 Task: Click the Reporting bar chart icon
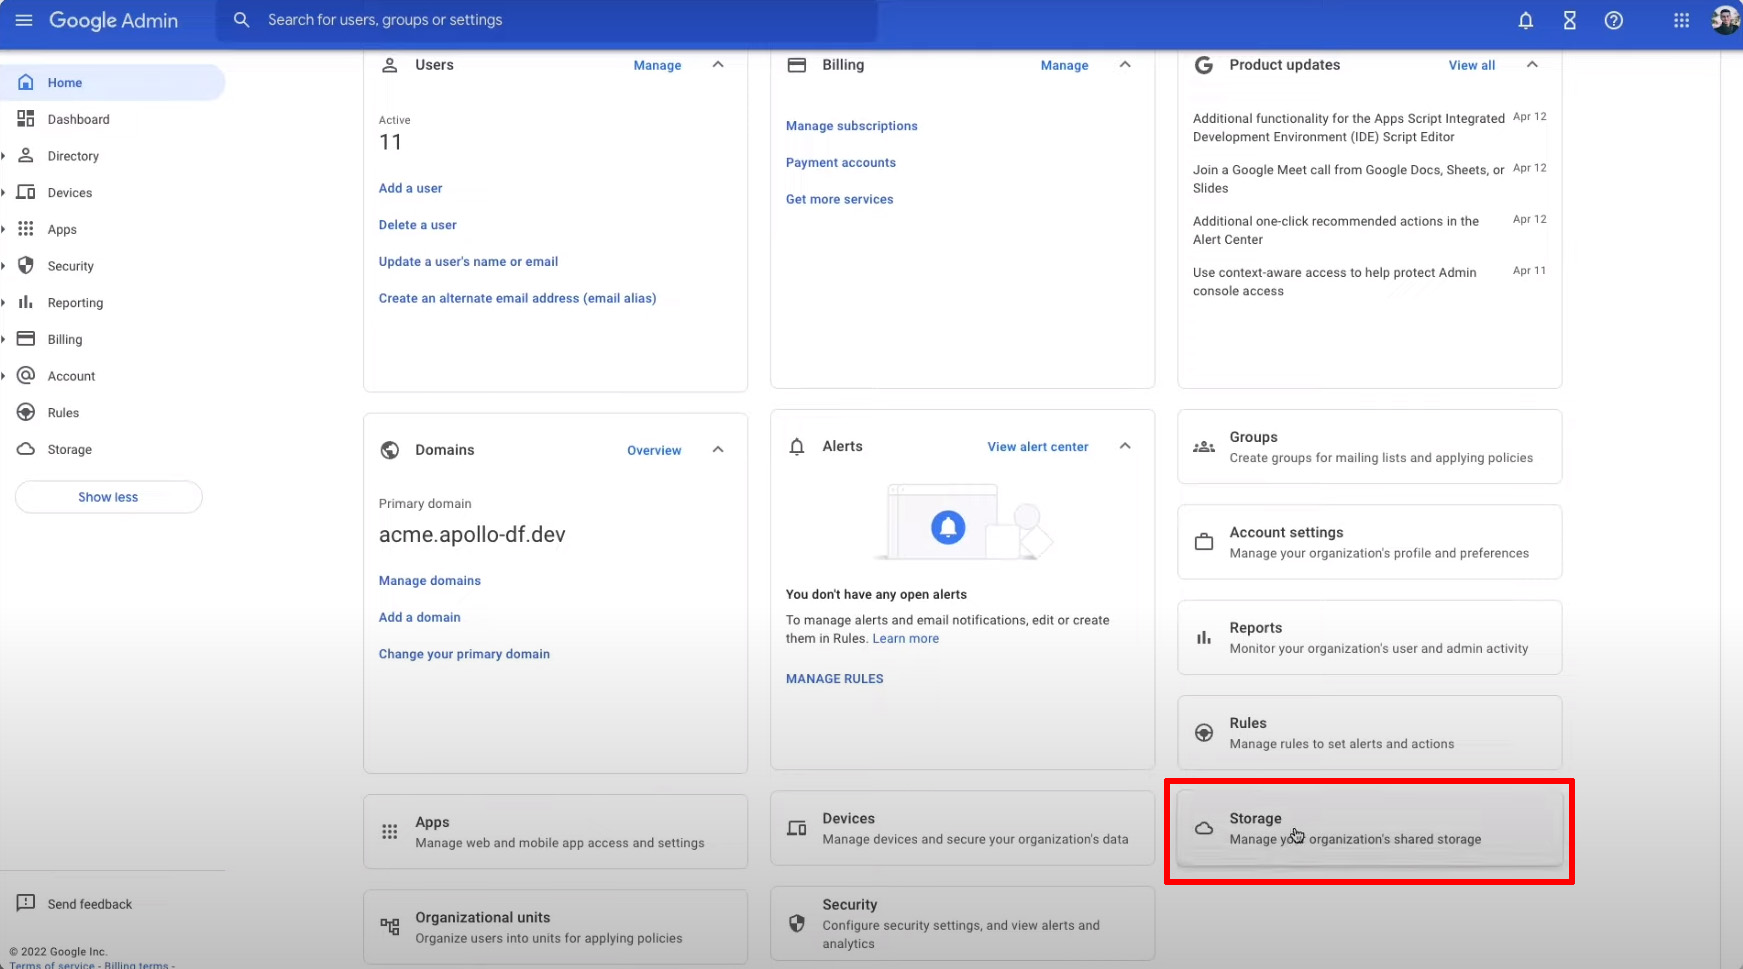26,302
